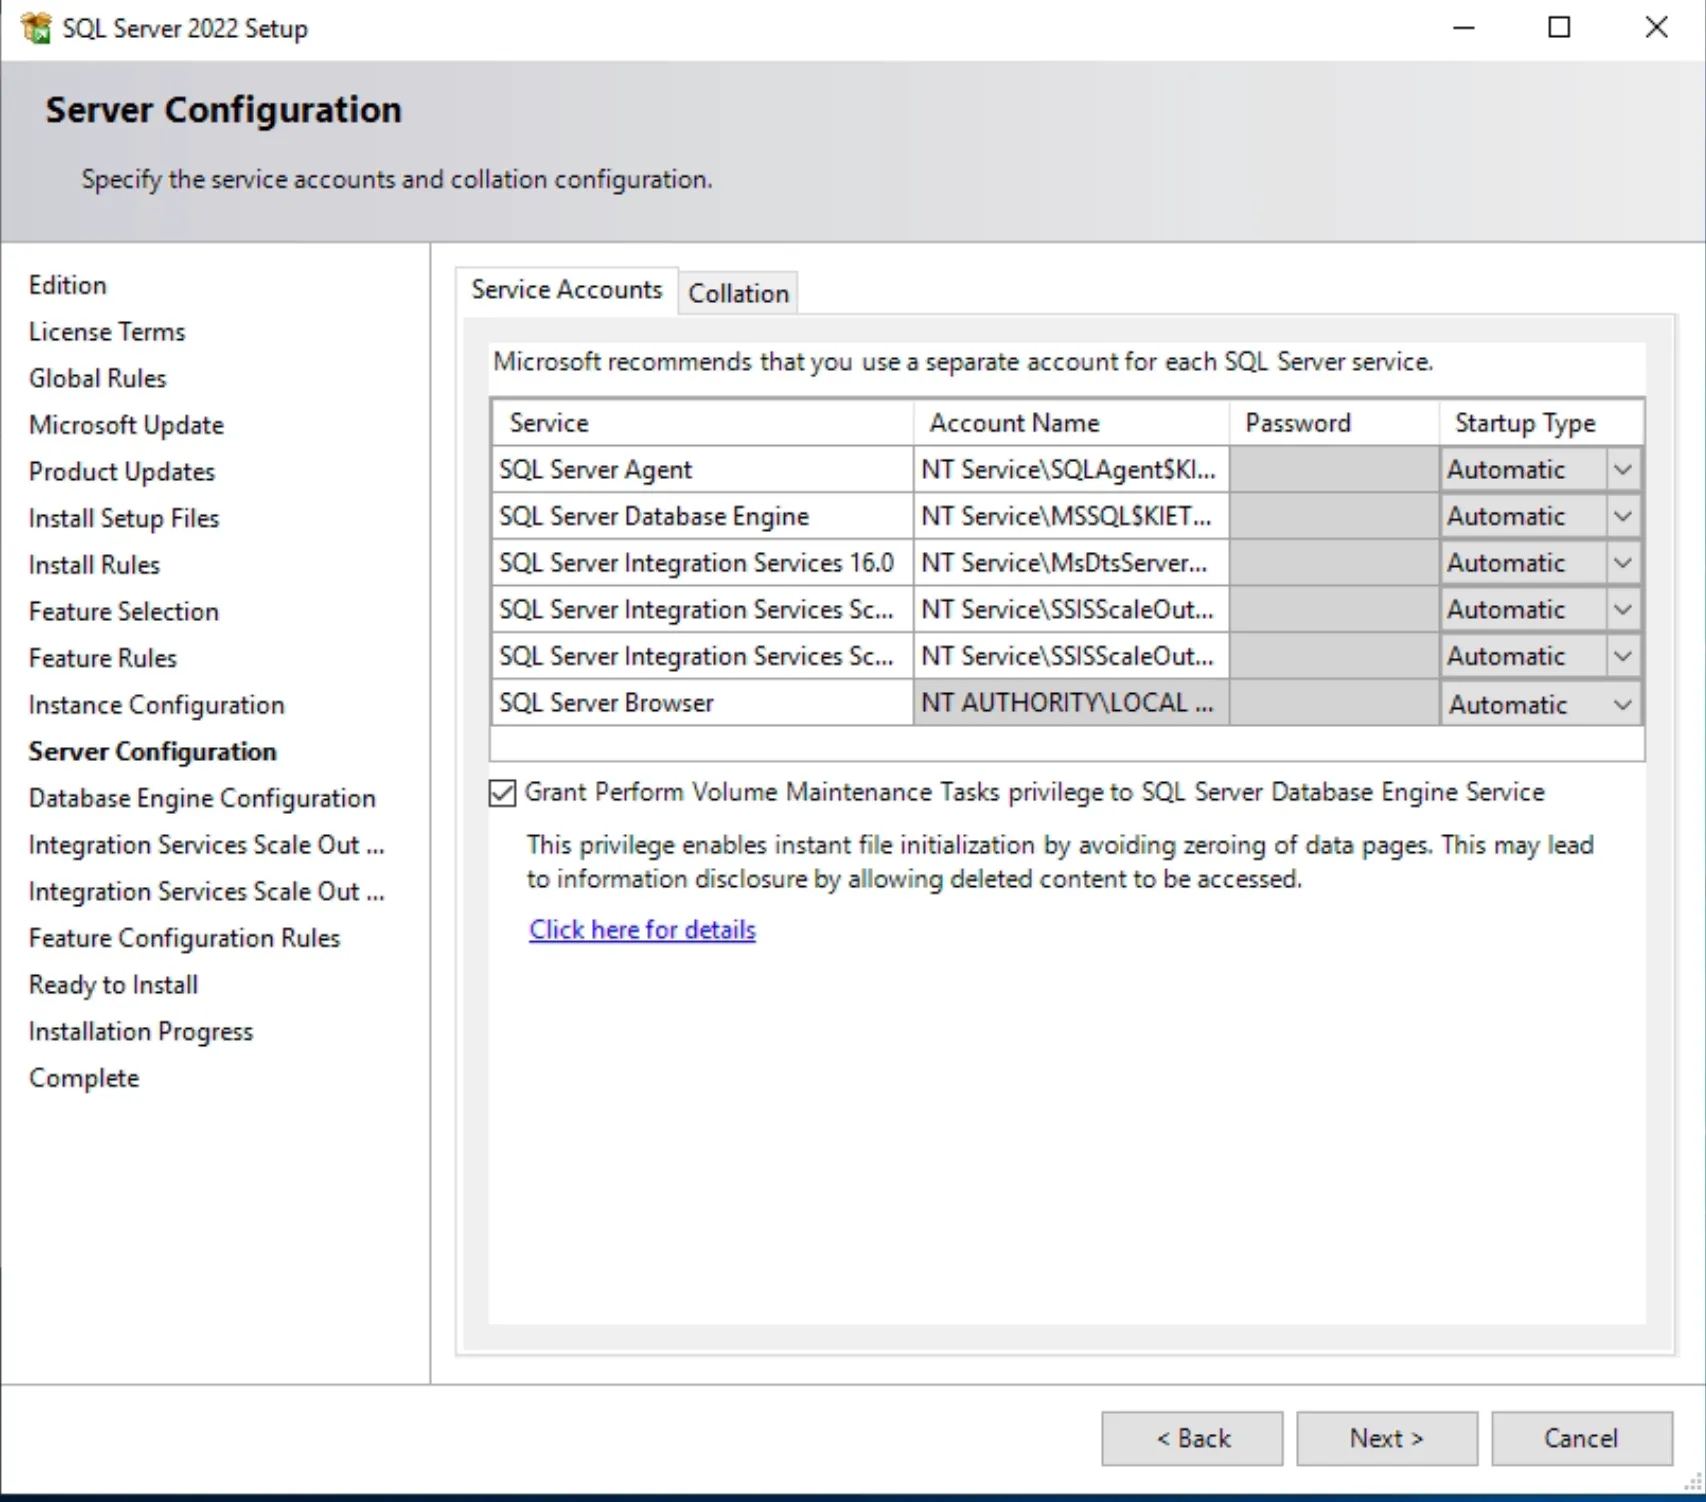Click the Feature Selection step
Screen dimensions: 1706x1502
(124, 612)
